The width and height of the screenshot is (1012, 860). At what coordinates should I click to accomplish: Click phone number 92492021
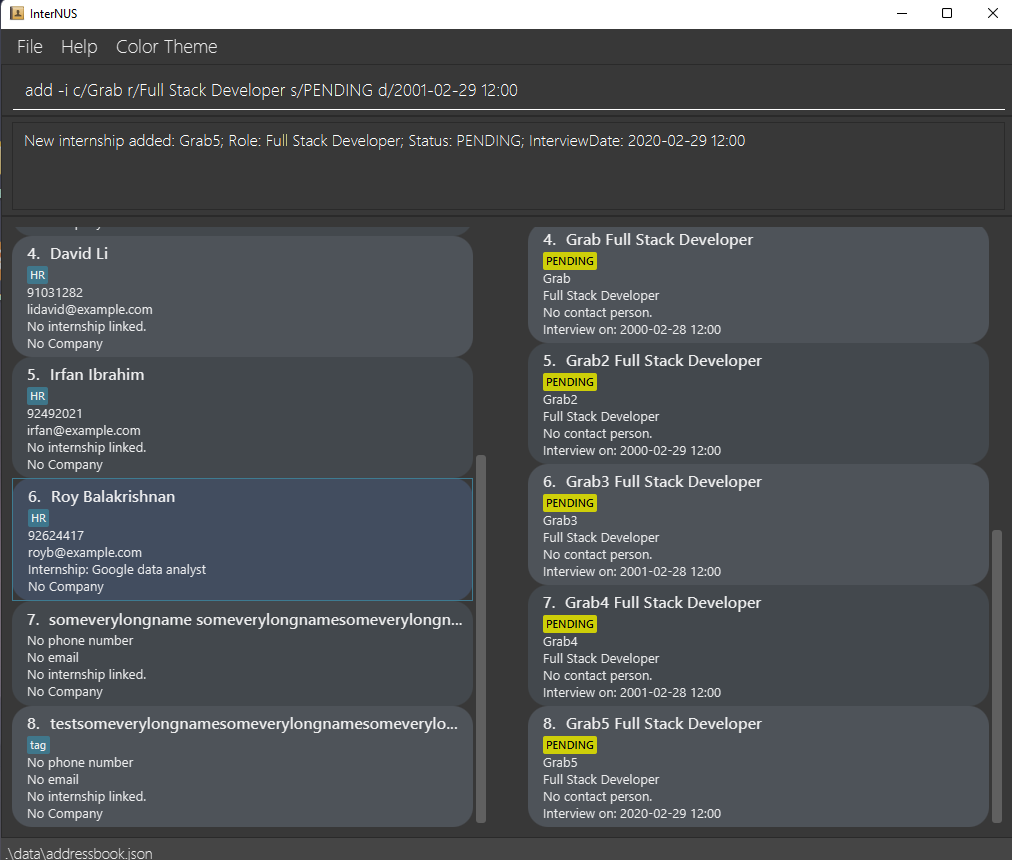[x=55, y=413]
